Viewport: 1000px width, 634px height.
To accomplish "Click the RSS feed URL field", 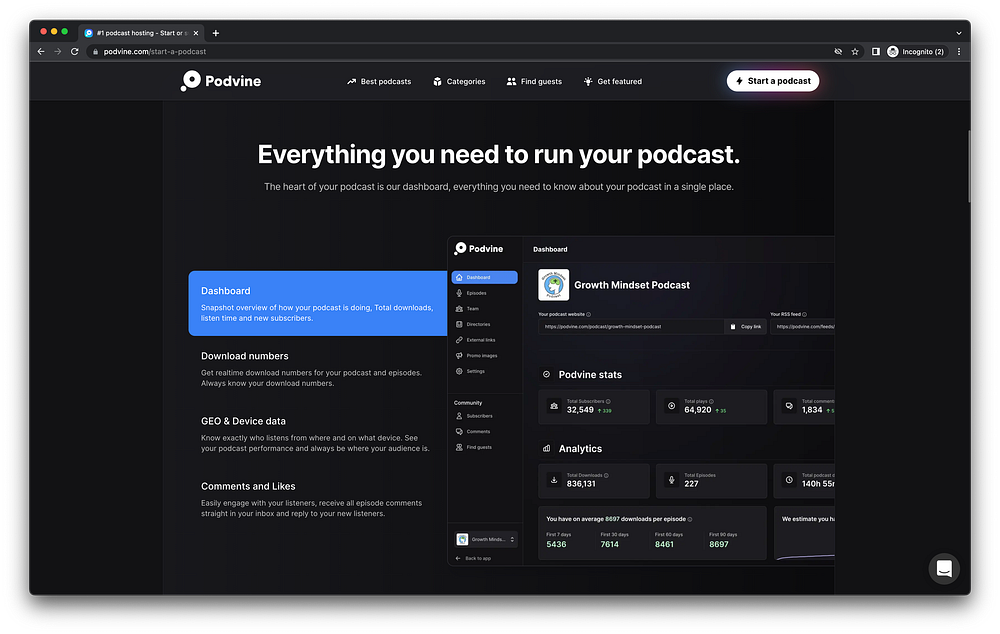I will point(802,327).
